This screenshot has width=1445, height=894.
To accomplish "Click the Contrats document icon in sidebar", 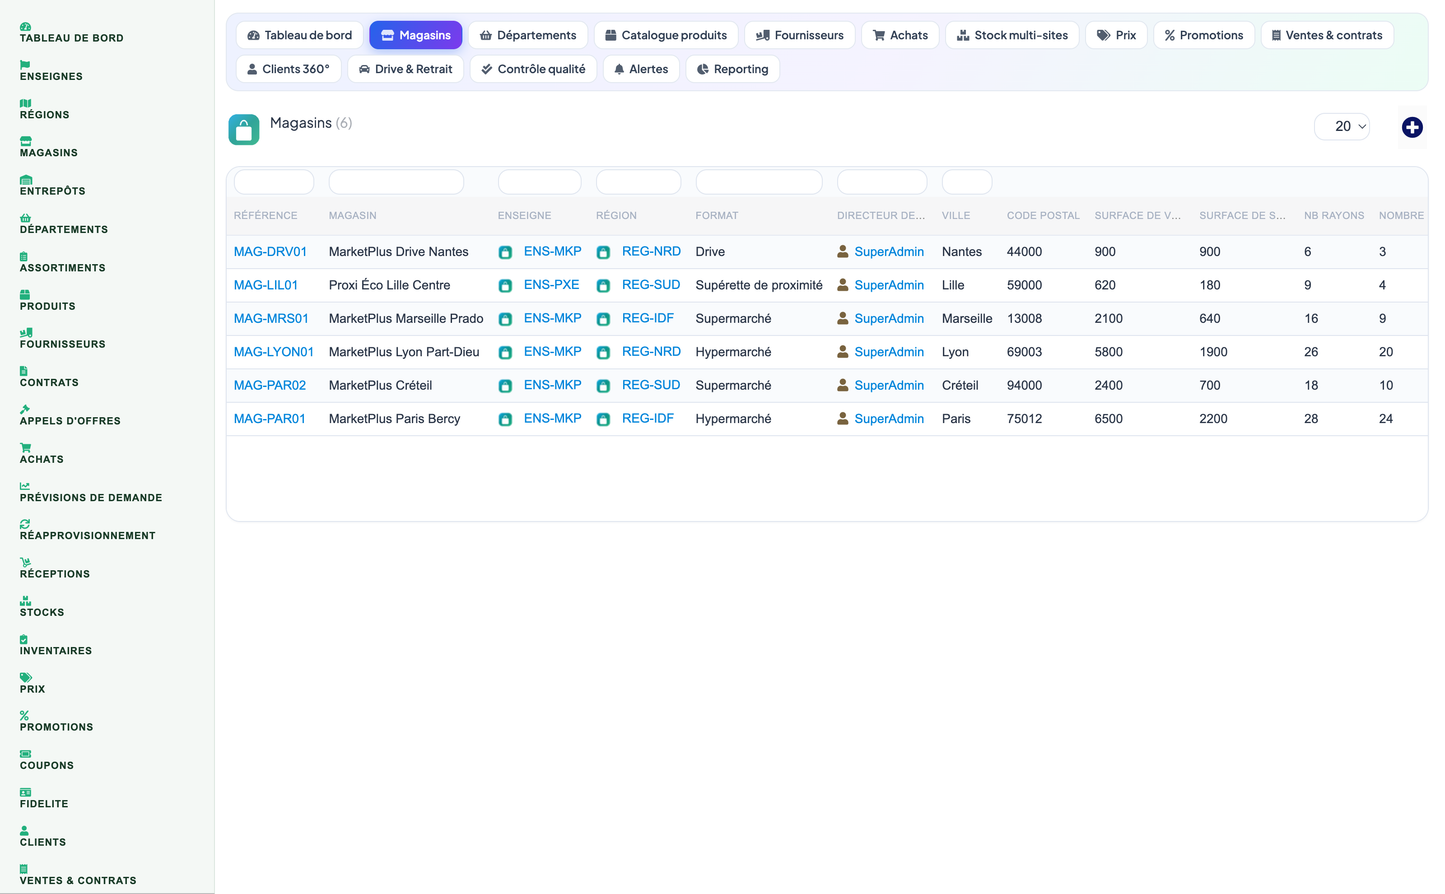I will (24, 371).
